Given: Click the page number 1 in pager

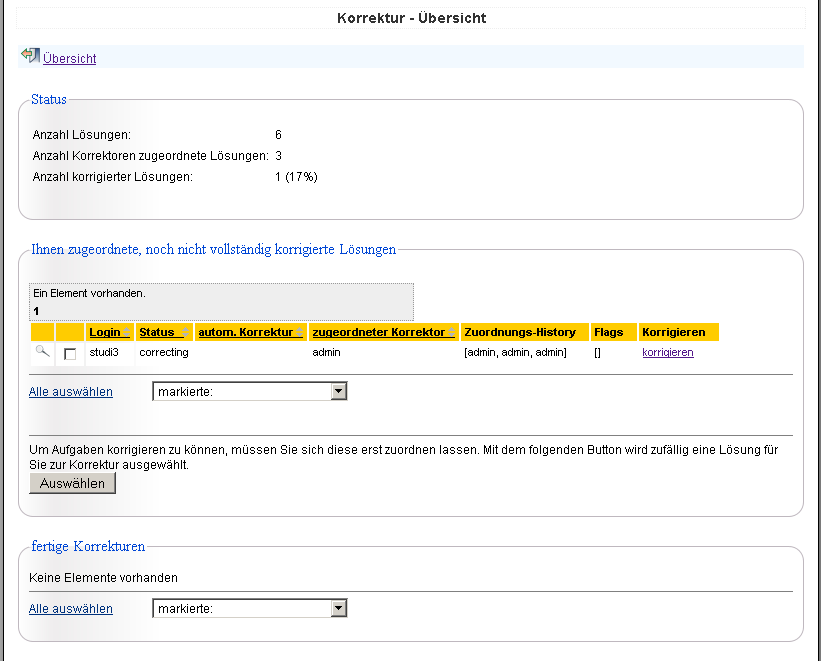Looking at the screenshot, I should click(x=36, y=311).
